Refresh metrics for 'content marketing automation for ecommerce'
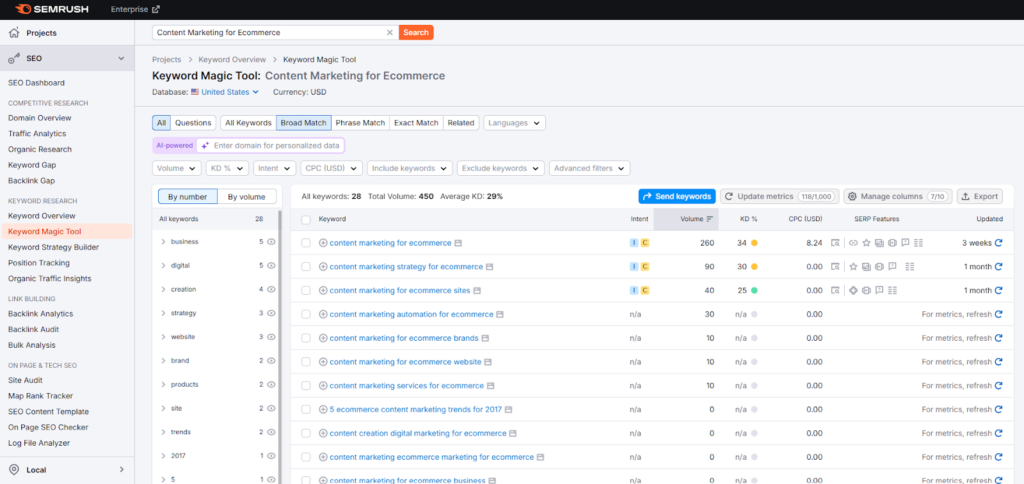The image size is (1024, 484). pos(998,314)
